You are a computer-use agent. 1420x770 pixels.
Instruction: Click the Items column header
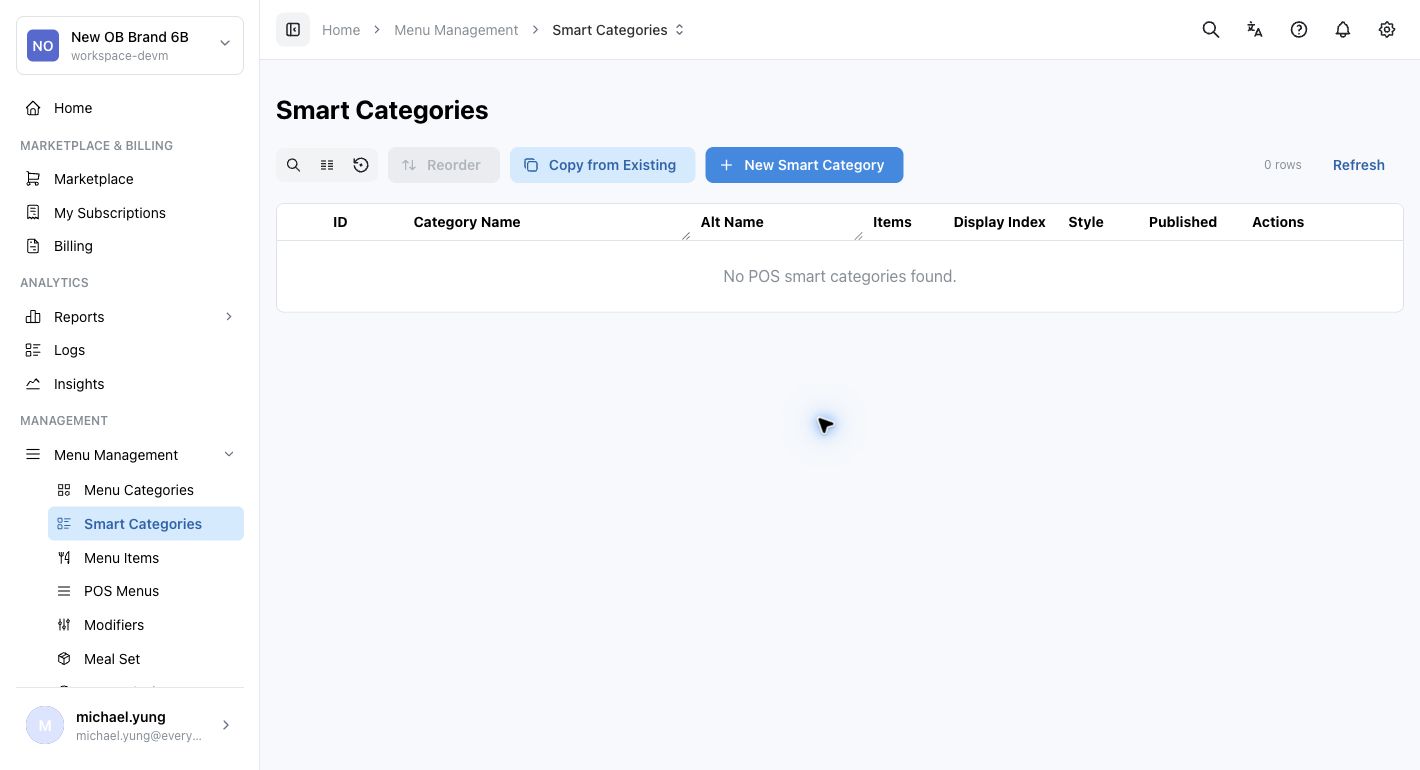tap(892, 222)
